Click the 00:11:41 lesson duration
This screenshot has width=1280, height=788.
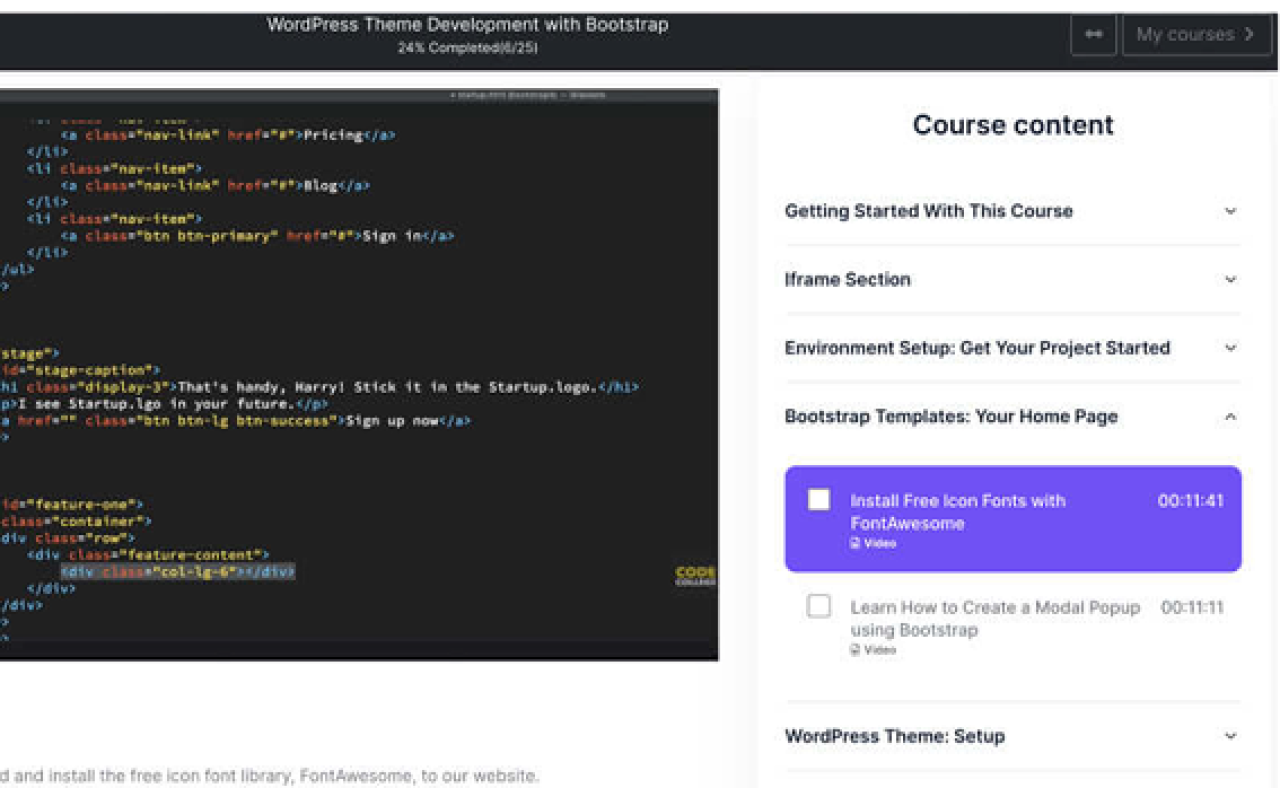point(1190,501)
